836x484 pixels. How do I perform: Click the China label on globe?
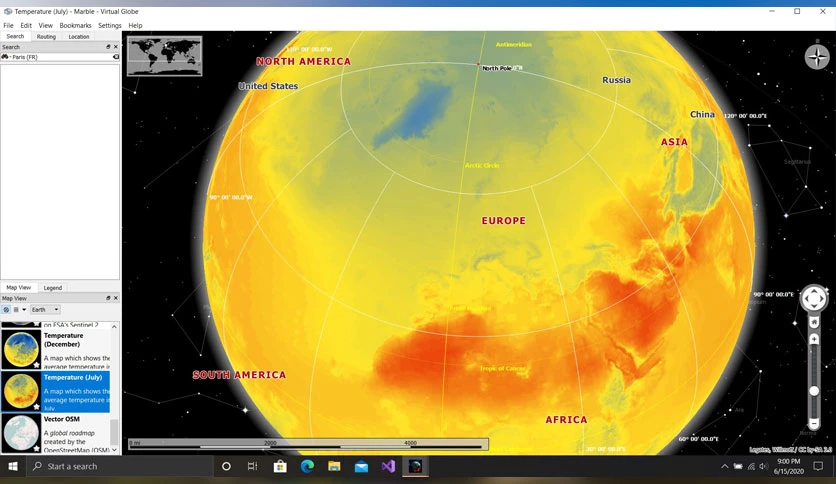tap(702, 114)
